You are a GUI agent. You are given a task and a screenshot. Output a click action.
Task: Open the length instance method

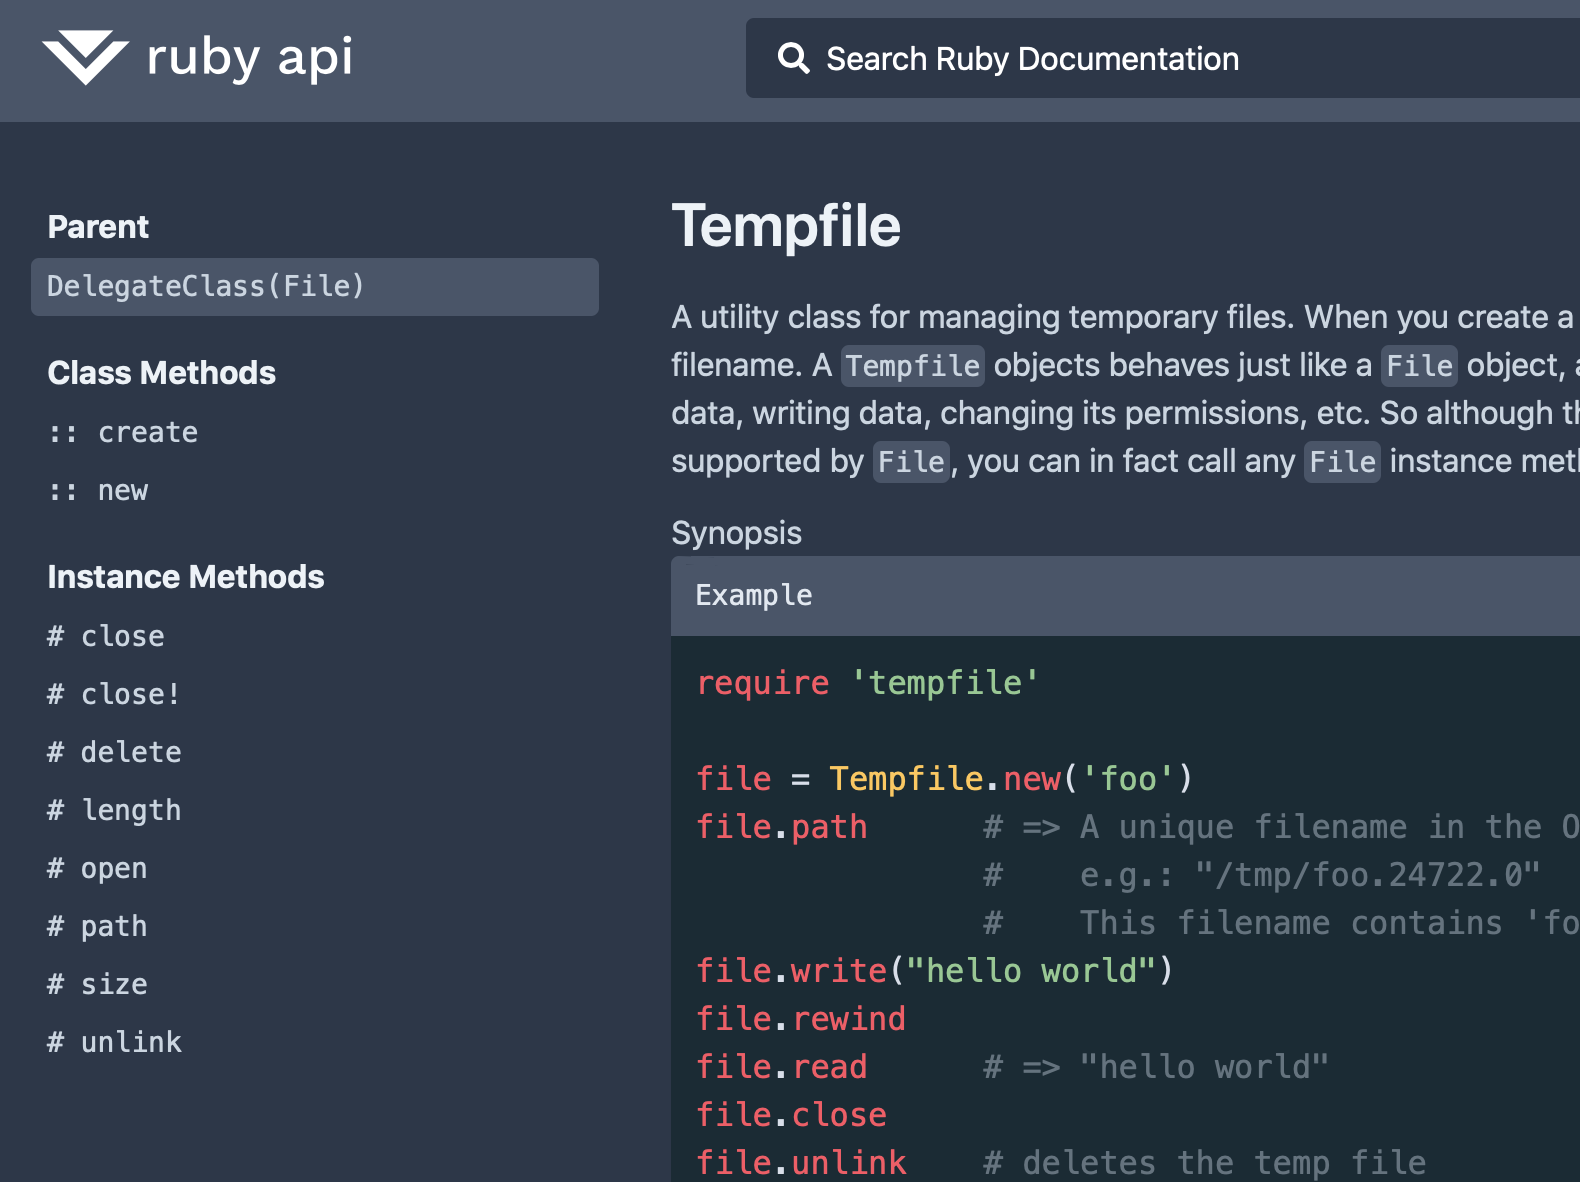(x=114, y=810)
